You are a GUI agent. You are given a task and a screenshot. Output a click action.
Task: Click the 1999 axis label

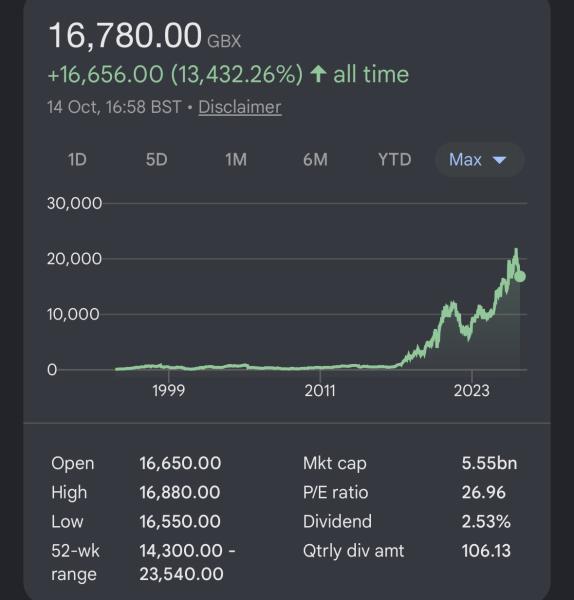point(168,391)
